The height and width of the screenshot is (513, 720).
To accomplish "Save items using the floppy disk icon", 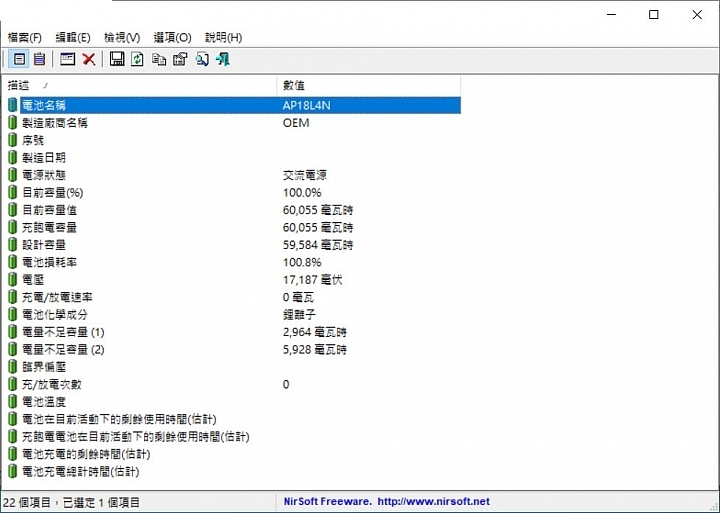I will (x=117, y=59).
